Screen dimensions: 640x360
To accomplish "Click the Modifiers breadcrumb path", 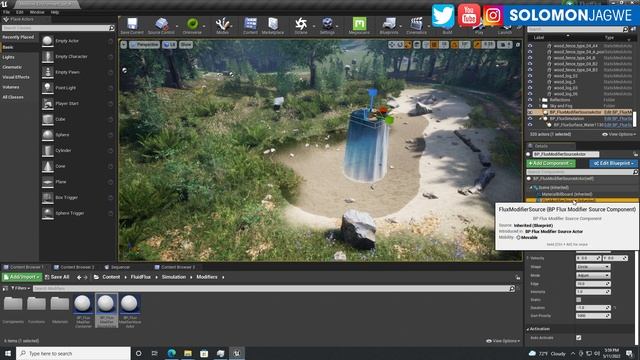I will click(207, 277).
